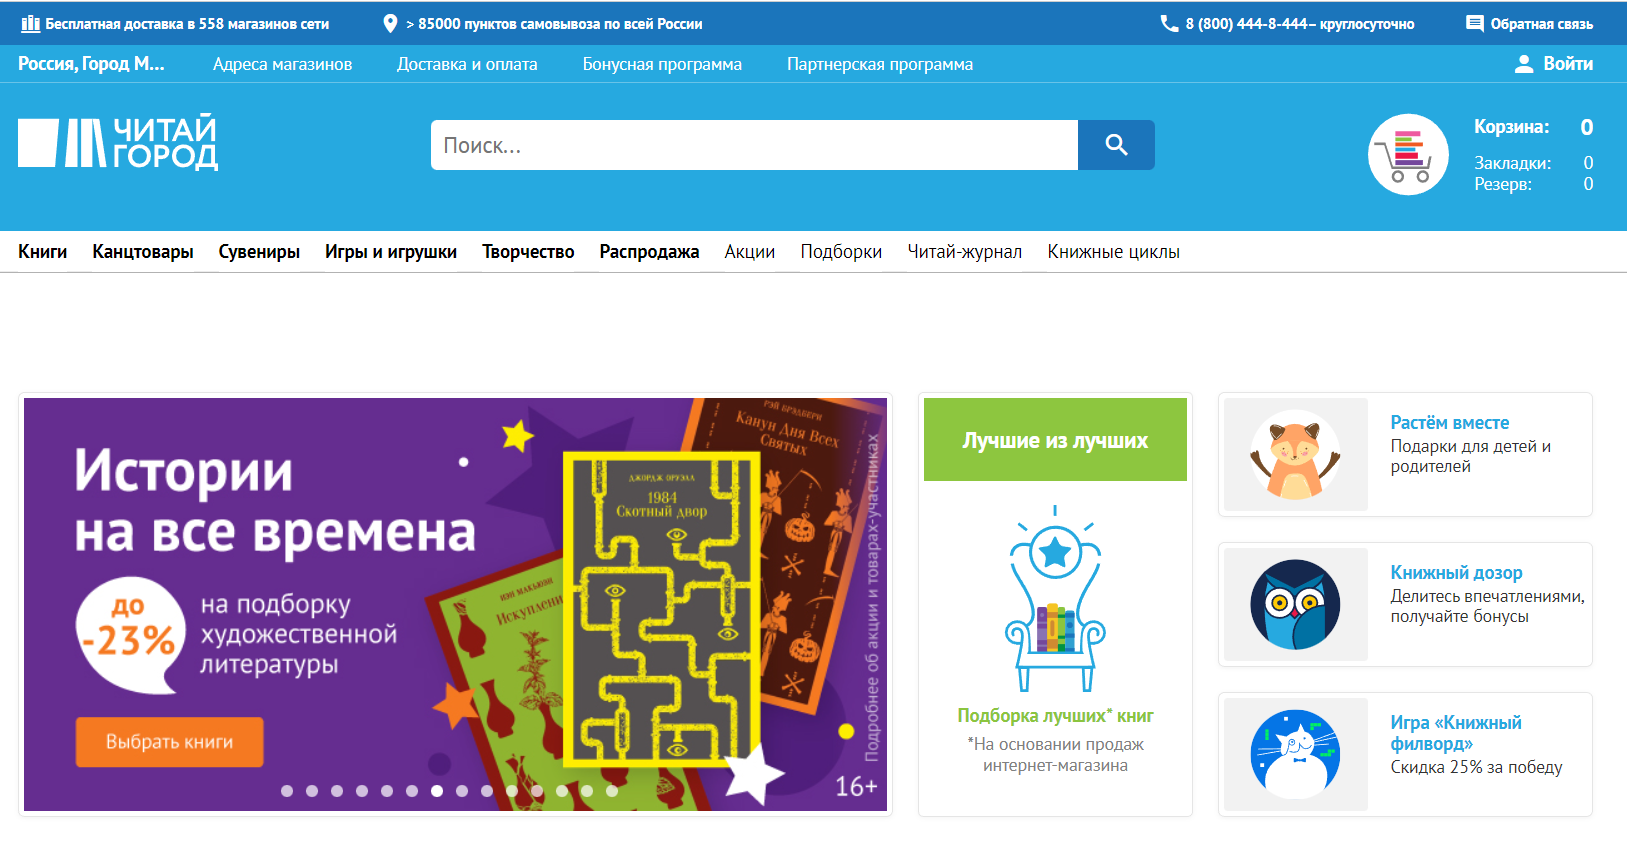Click the armchair with books illustration
Viewport: 1627px width, 856px height.
coord(1055,598)
